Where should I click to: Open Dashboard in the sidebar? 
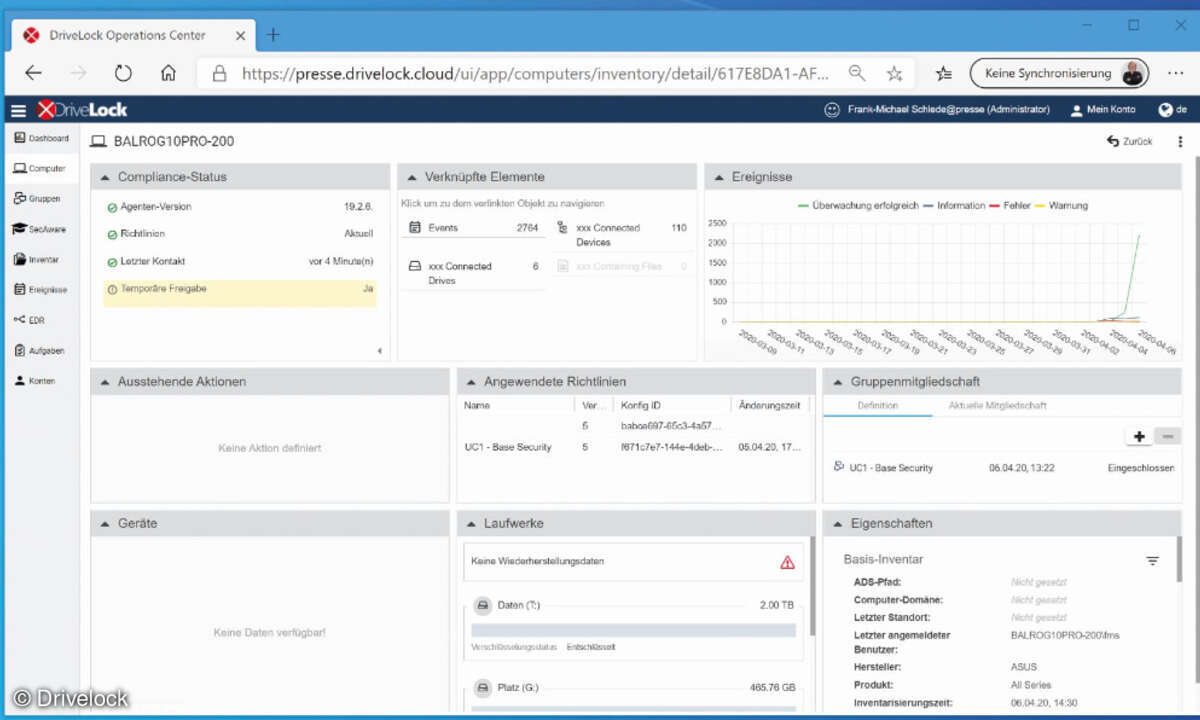point(40,138)
